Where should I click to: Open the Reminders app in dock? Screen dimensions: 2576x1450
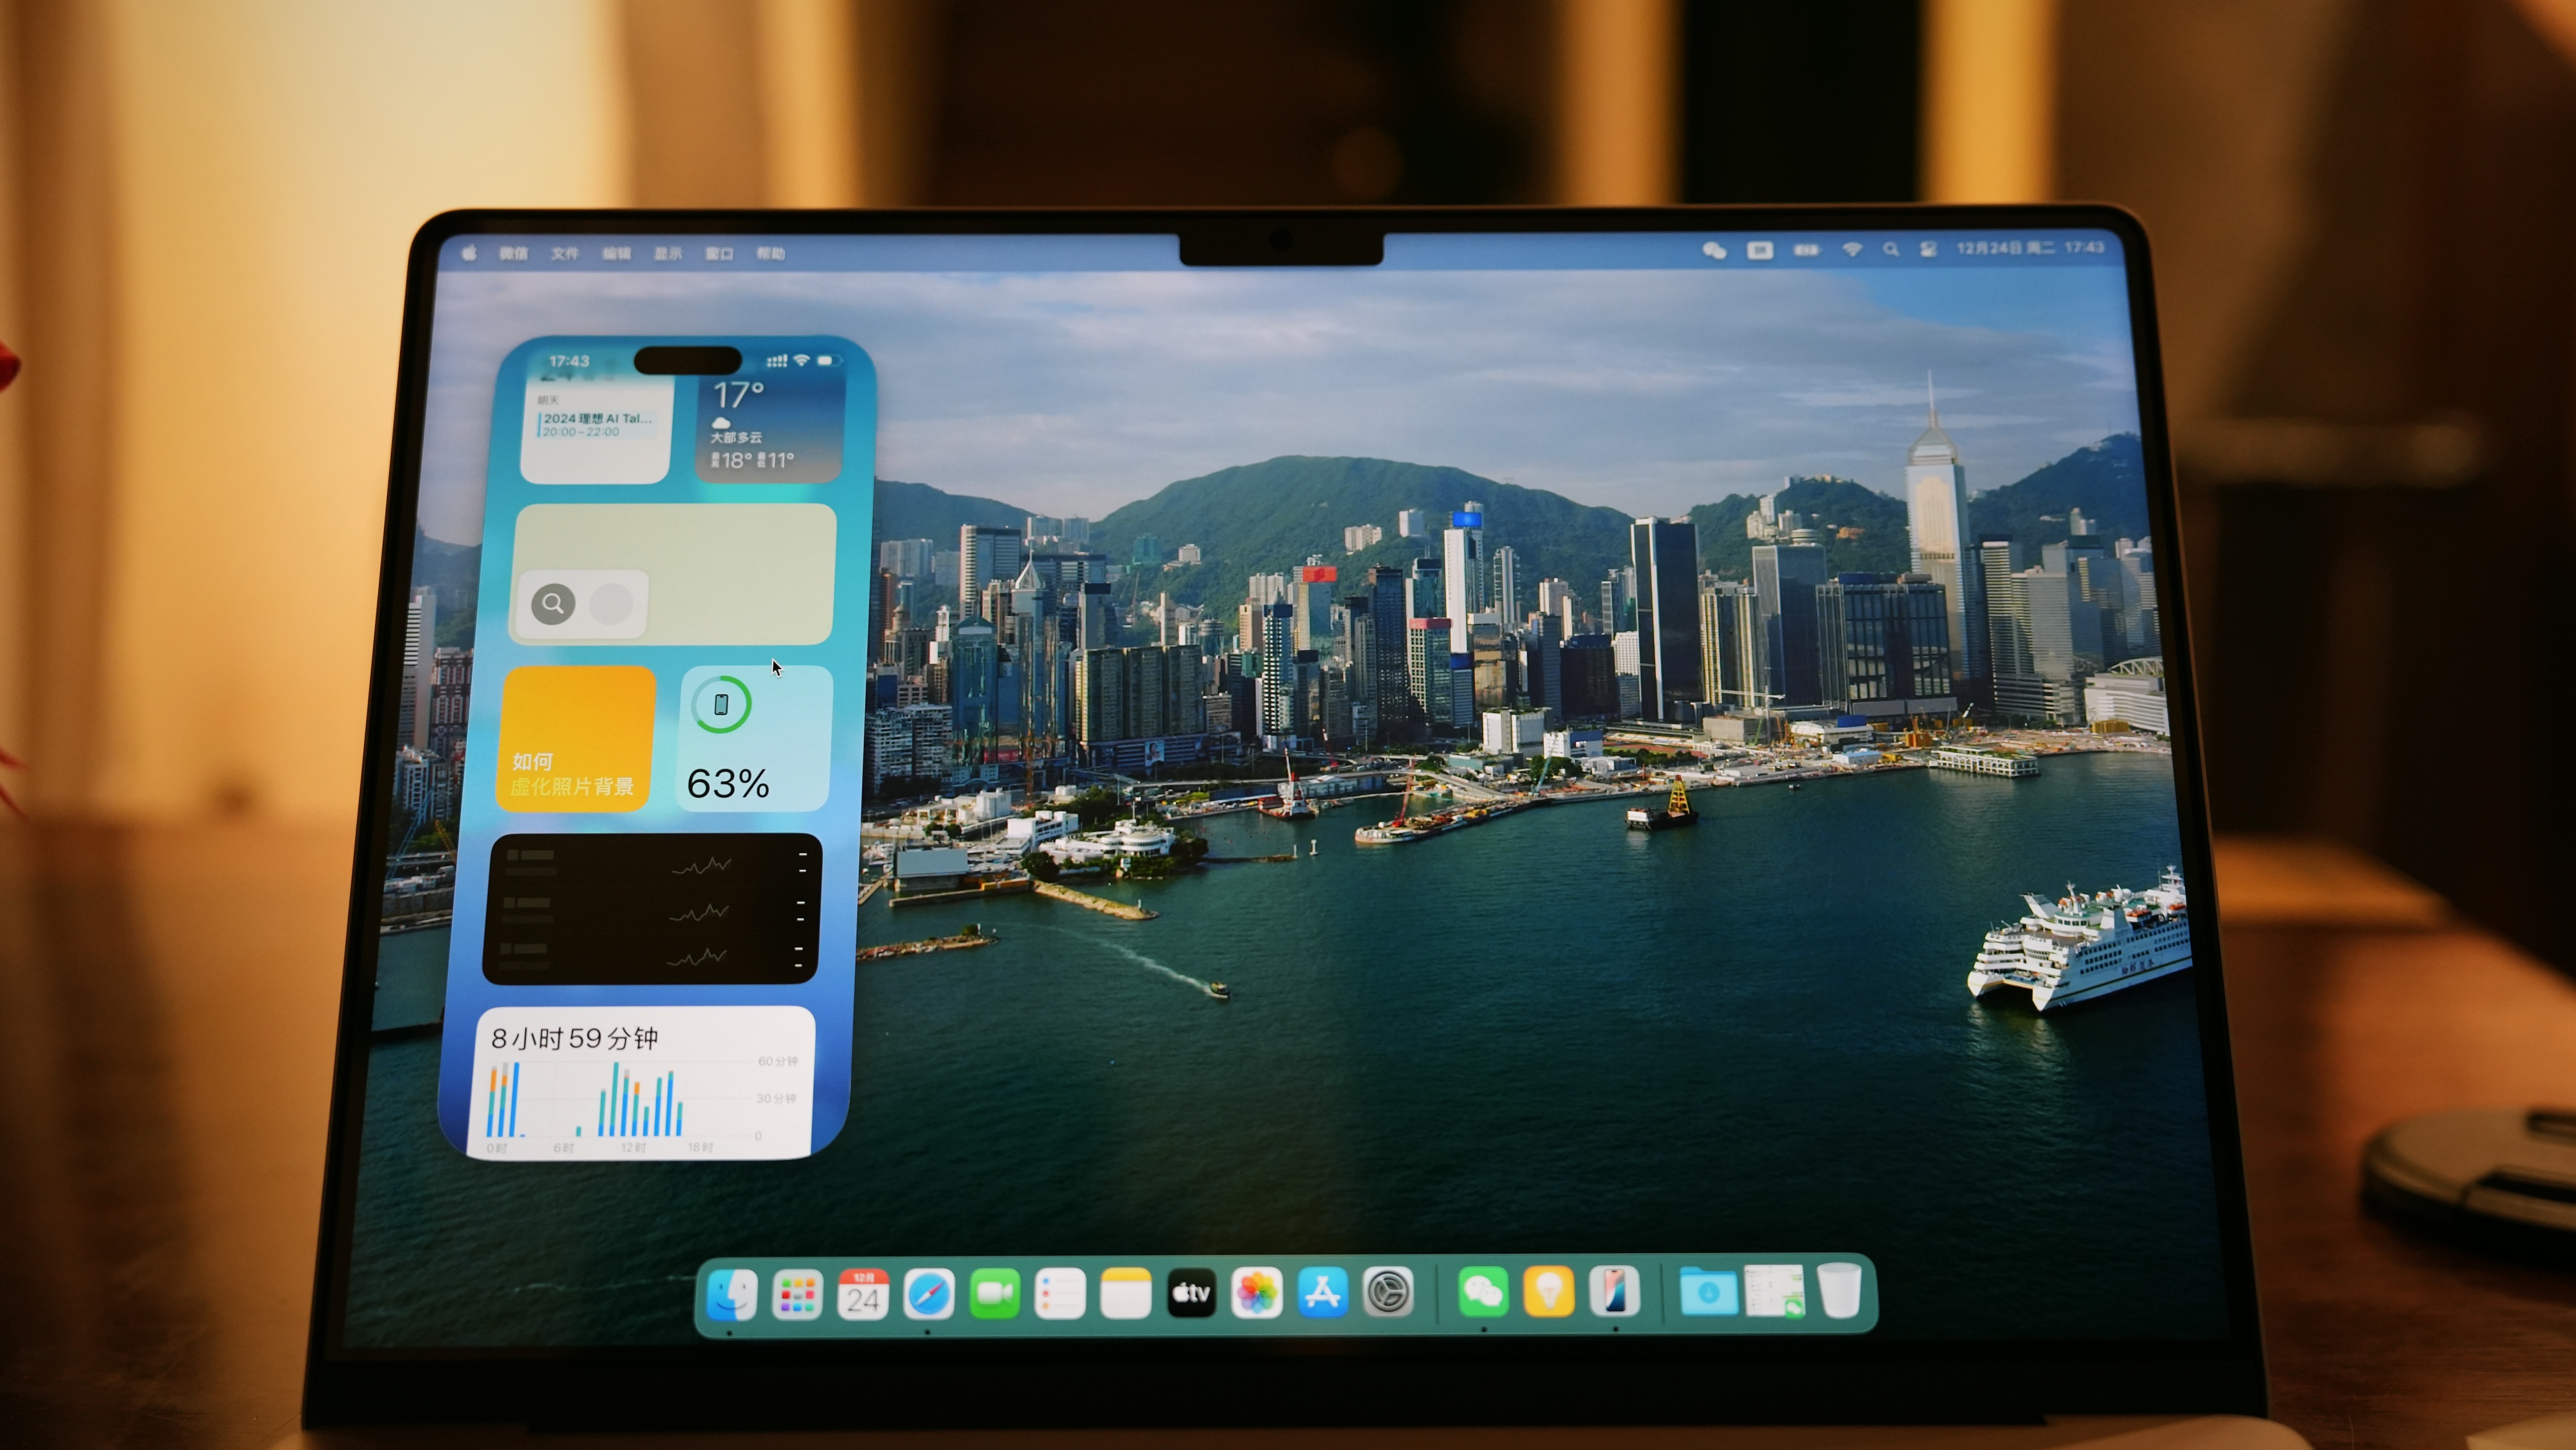[x=1060, y=1294]
